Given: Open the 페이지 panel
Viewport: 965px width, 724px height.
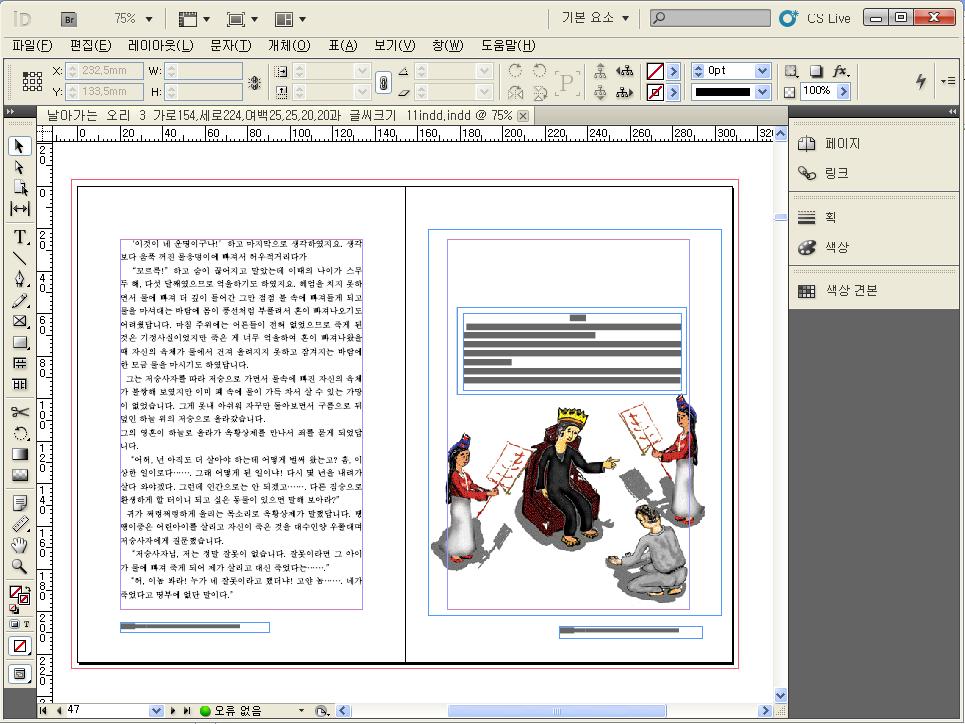Looking at the screenshot, I should 842,144.
